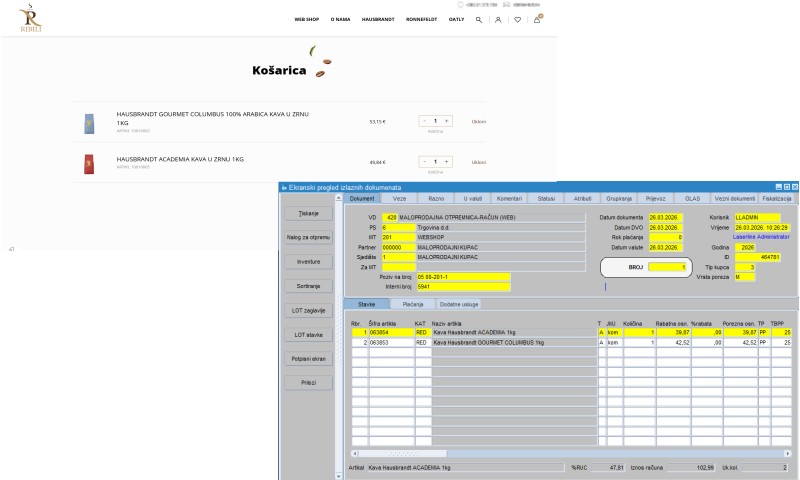Open Hausbrandt Gourmet Columbus product title link
Viewport: 800px width, 480px height.
pyautogui.click(x=212, y=118)
